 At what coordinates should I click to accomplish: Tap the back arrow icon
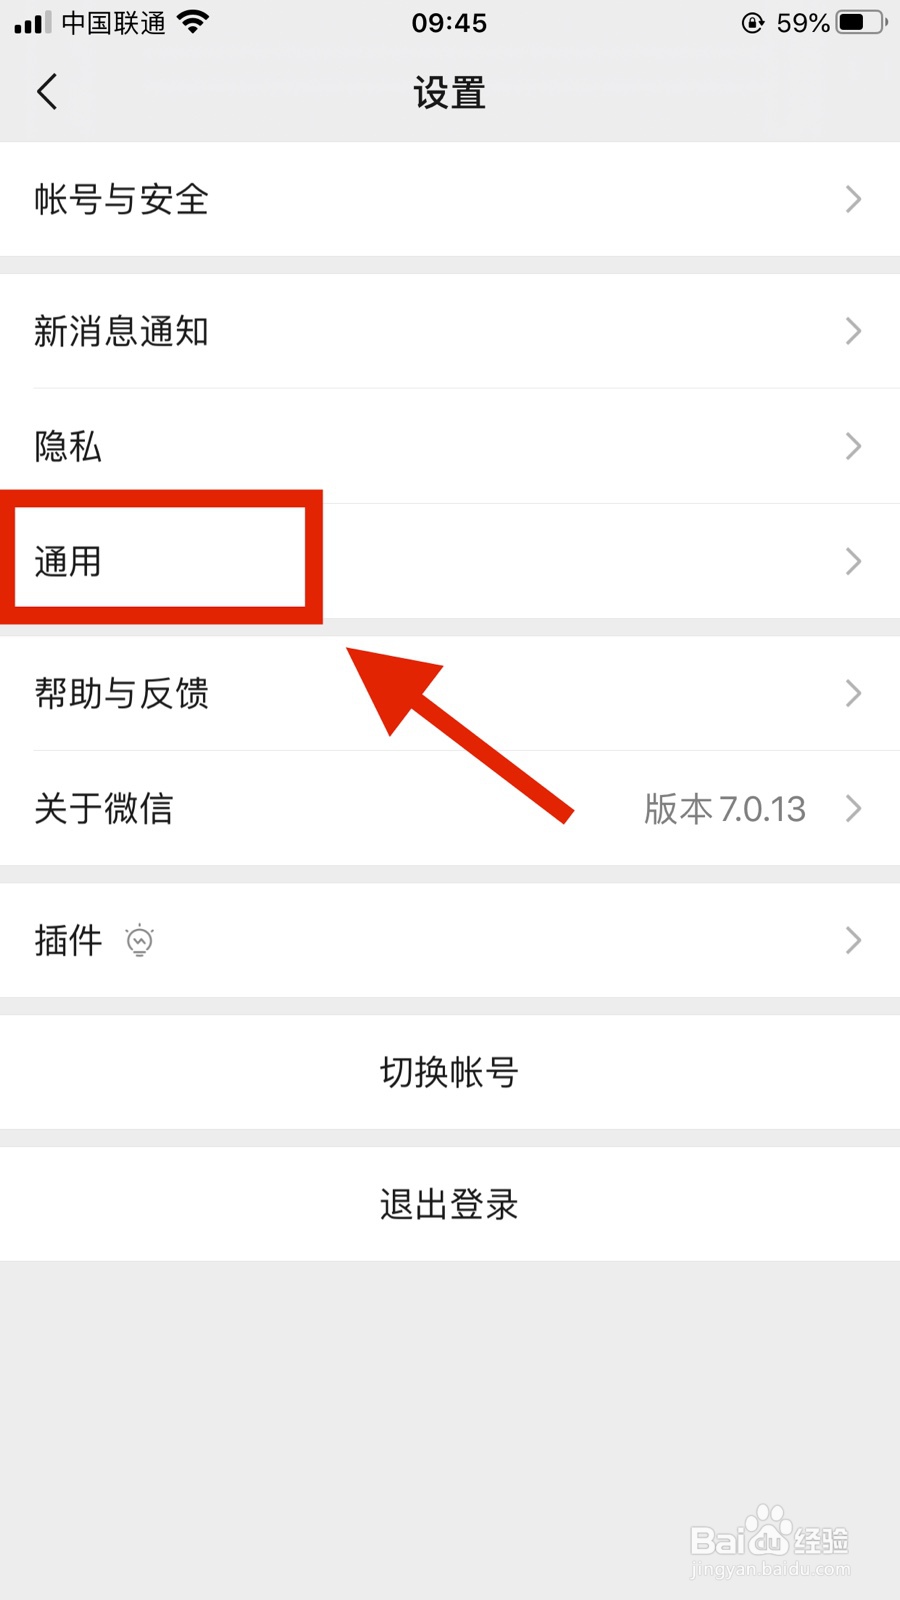point(47,92)
